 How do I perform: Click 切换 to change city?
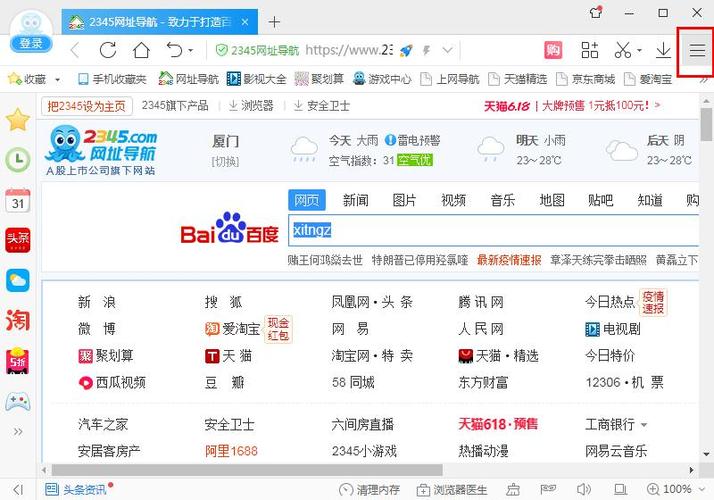(x=225, y=161)
